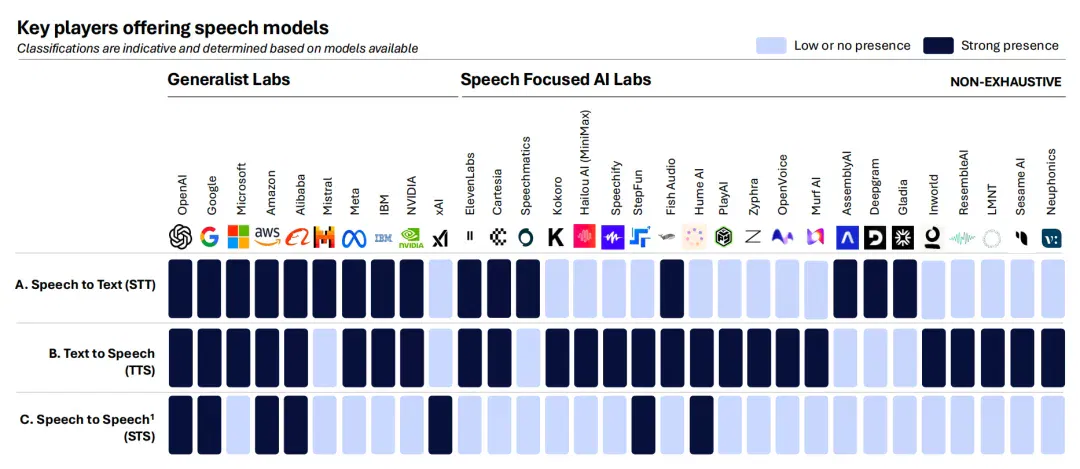
Task: Click the Neuphonics logo icon
Action: (x=1052, y=238)
